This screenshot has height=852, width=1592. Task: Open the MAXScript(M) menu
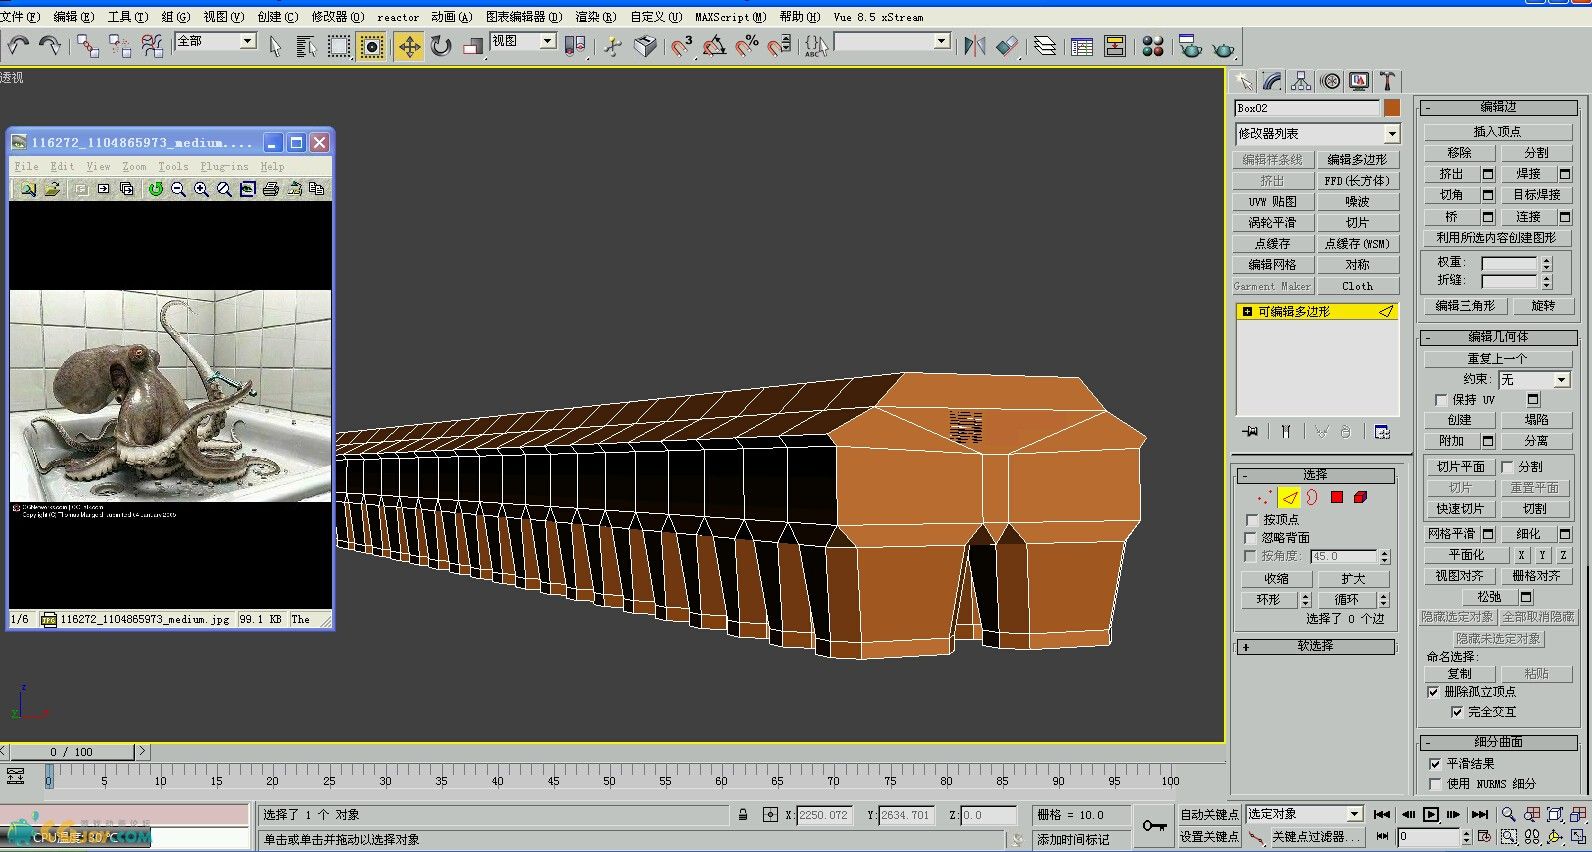tap(730, 17)
